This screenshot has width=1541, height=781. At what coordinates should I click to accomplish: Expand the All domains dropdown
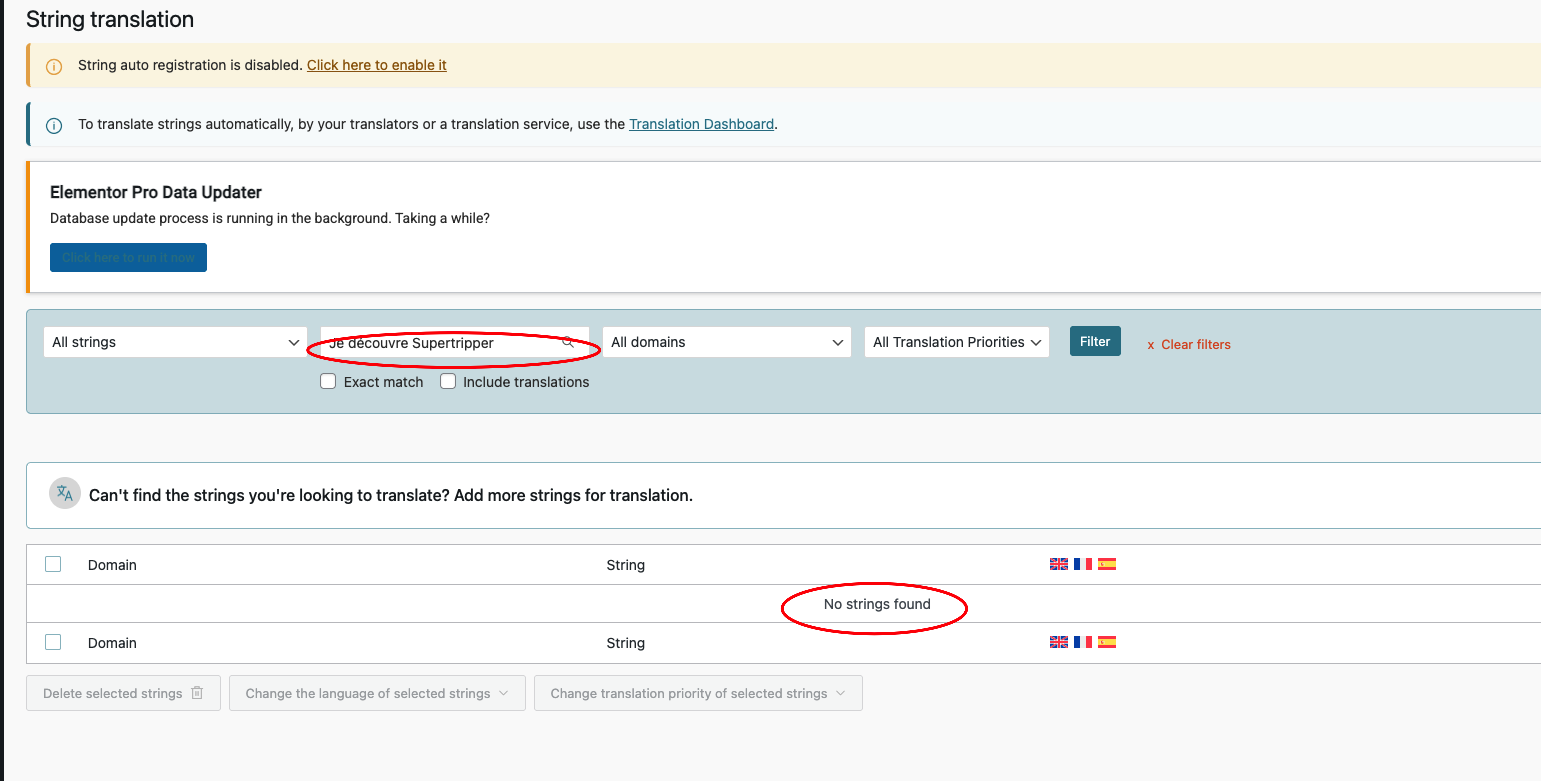pos(727,342)
